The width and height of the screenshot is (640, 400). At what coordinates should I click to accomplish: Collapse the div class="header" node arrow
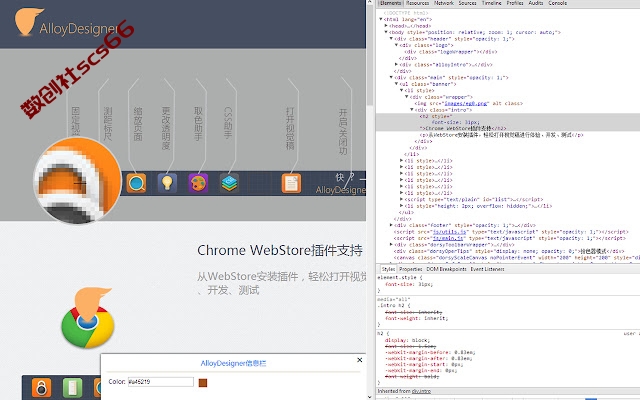pyautogui.click(x=391, y=39)
